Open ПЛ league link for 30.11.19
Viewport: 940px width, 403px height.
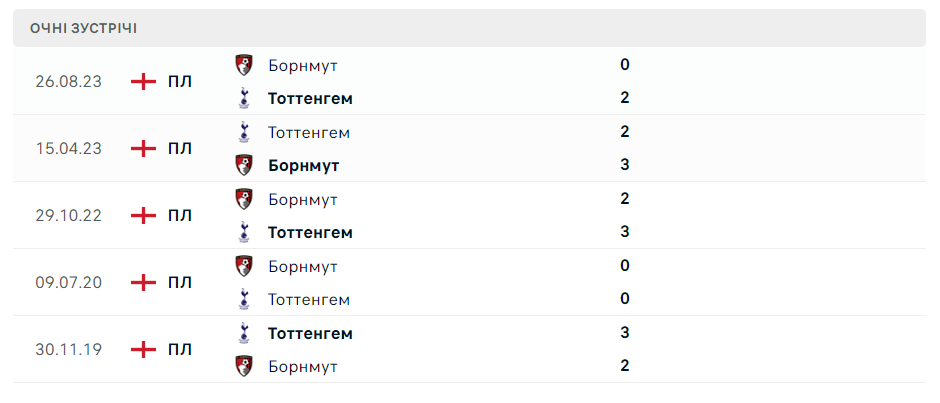(180, 349)
